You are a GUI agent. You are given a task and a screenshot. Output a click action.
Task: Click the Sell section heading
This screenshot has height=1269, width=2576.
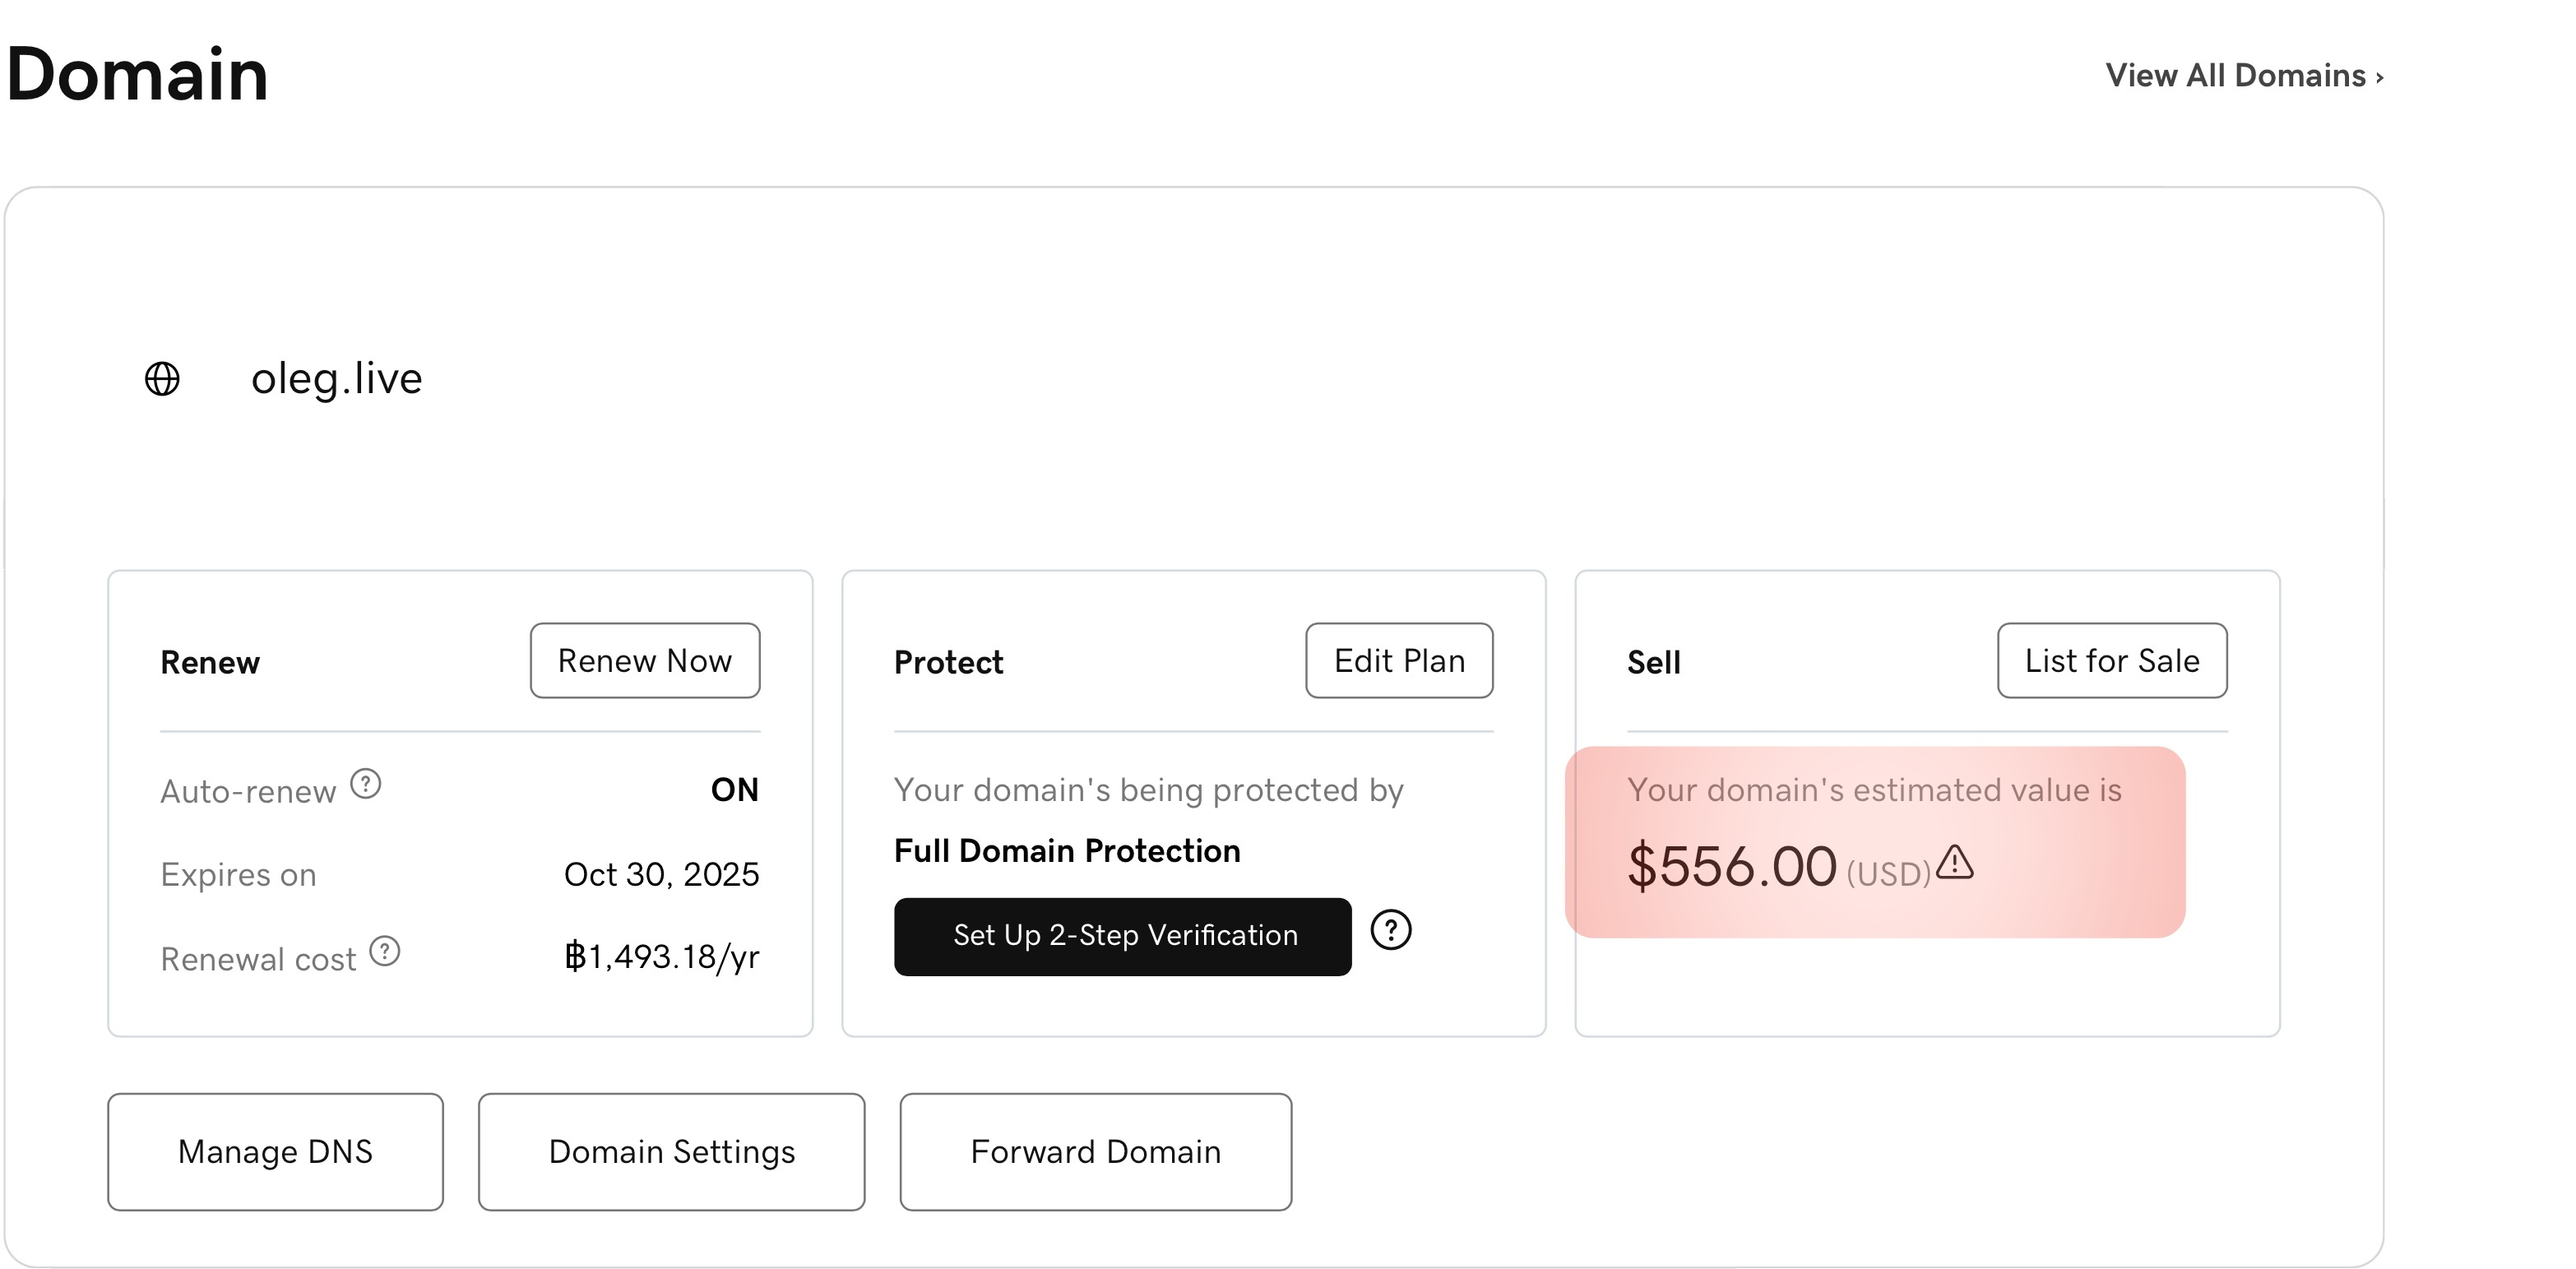click(1654, 663)
